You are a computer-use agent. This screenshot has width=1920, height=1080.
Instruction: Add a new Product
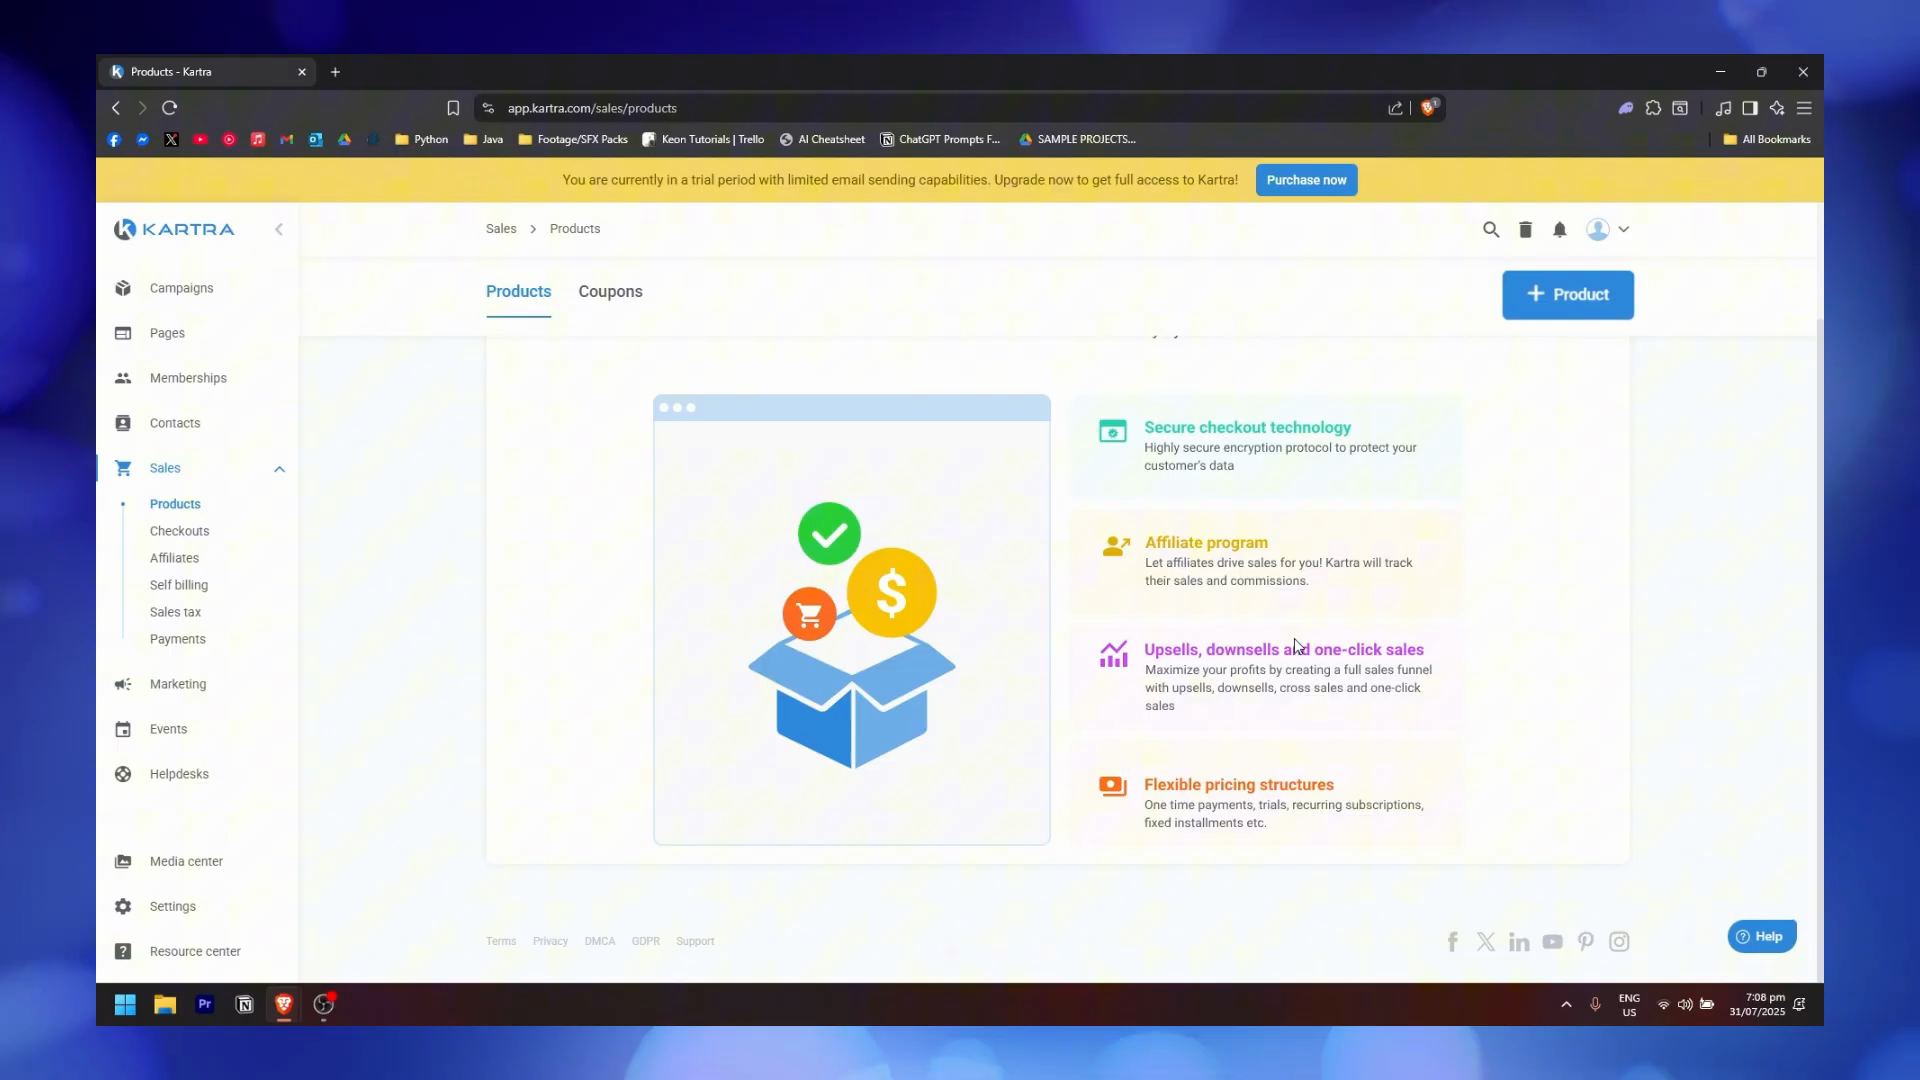[x=1567, y=295]
